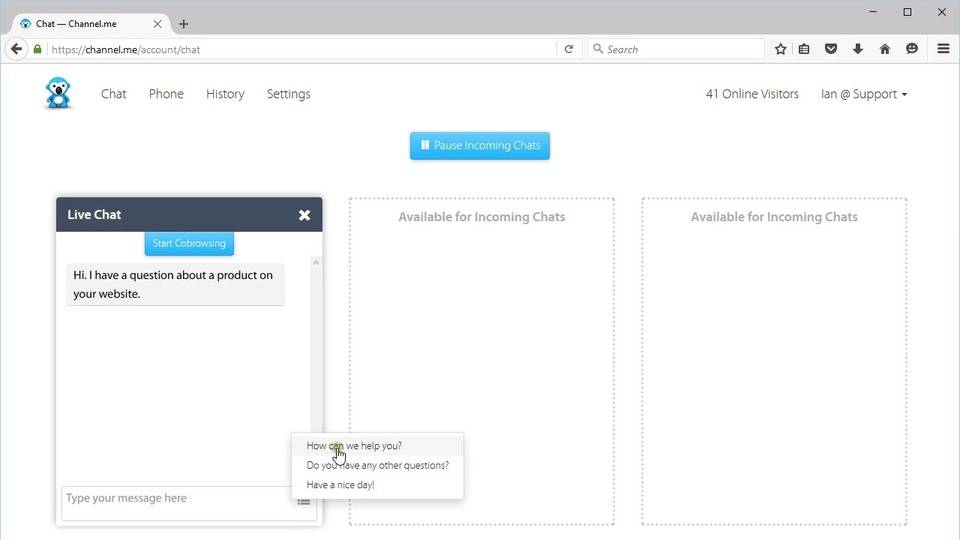
Task: Open Firefox hamburger menu
Action: tap(943, 49)
